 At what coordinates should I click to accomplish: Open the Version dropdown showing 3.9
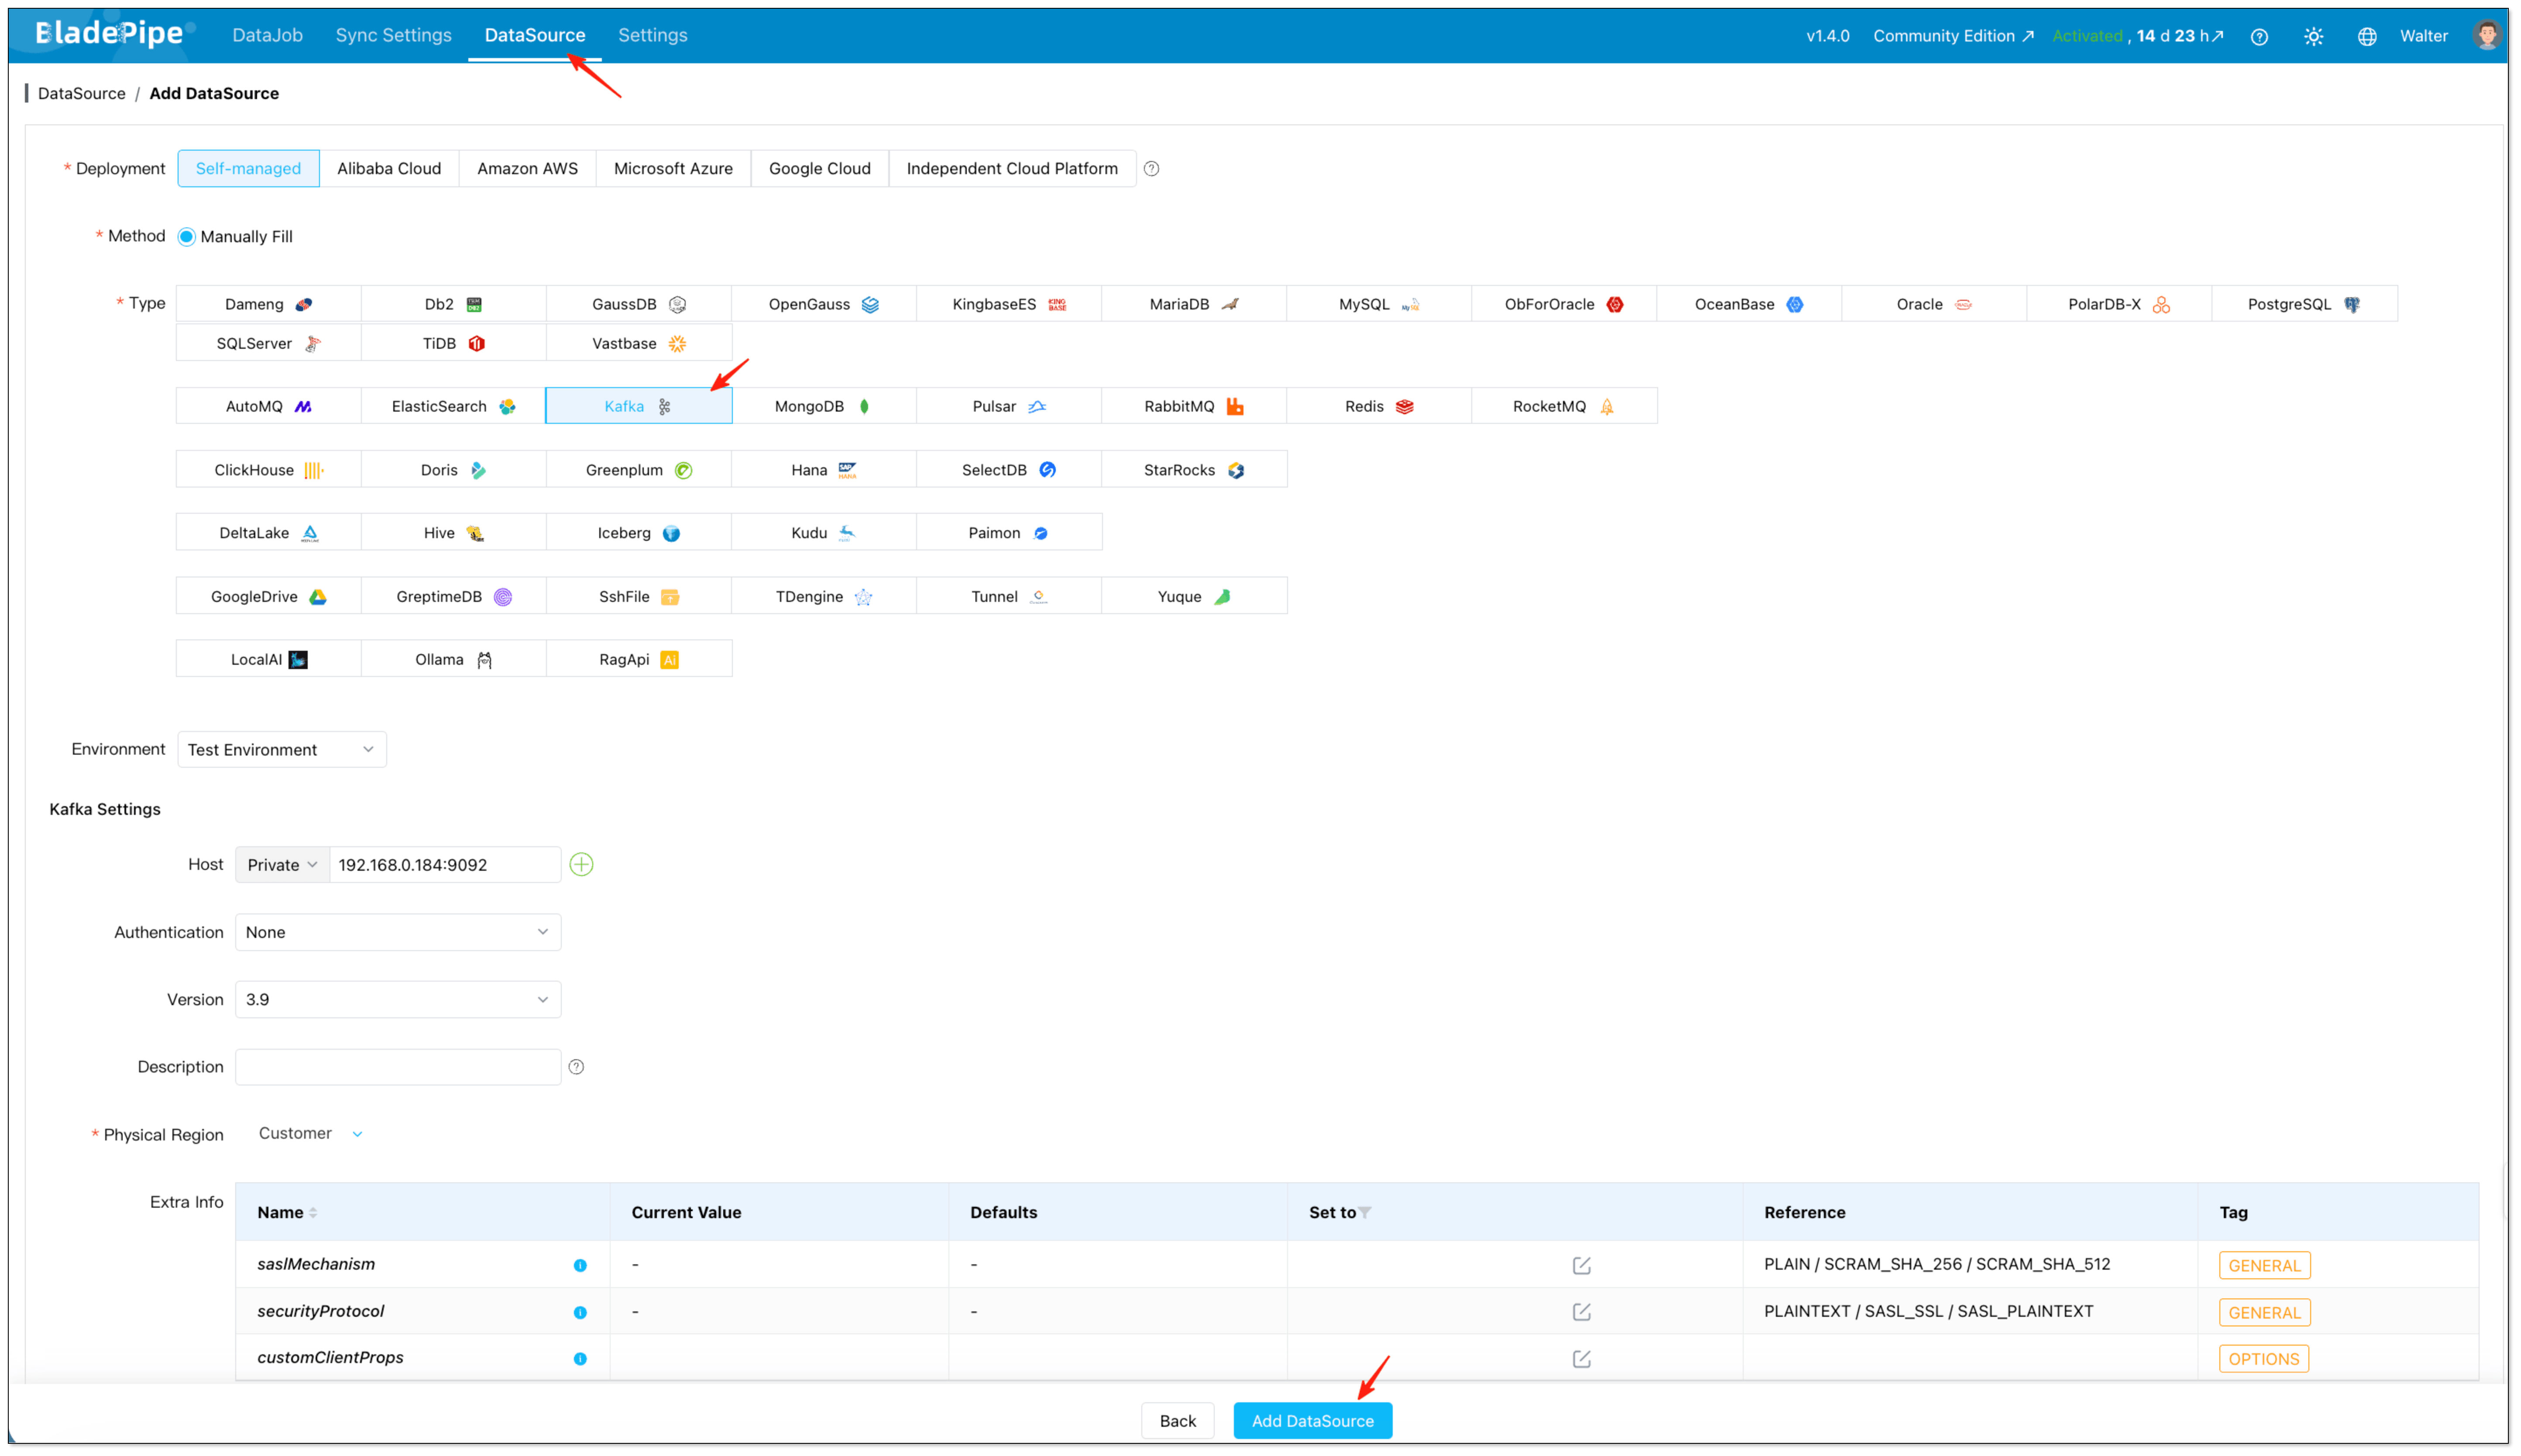point(397,999)
